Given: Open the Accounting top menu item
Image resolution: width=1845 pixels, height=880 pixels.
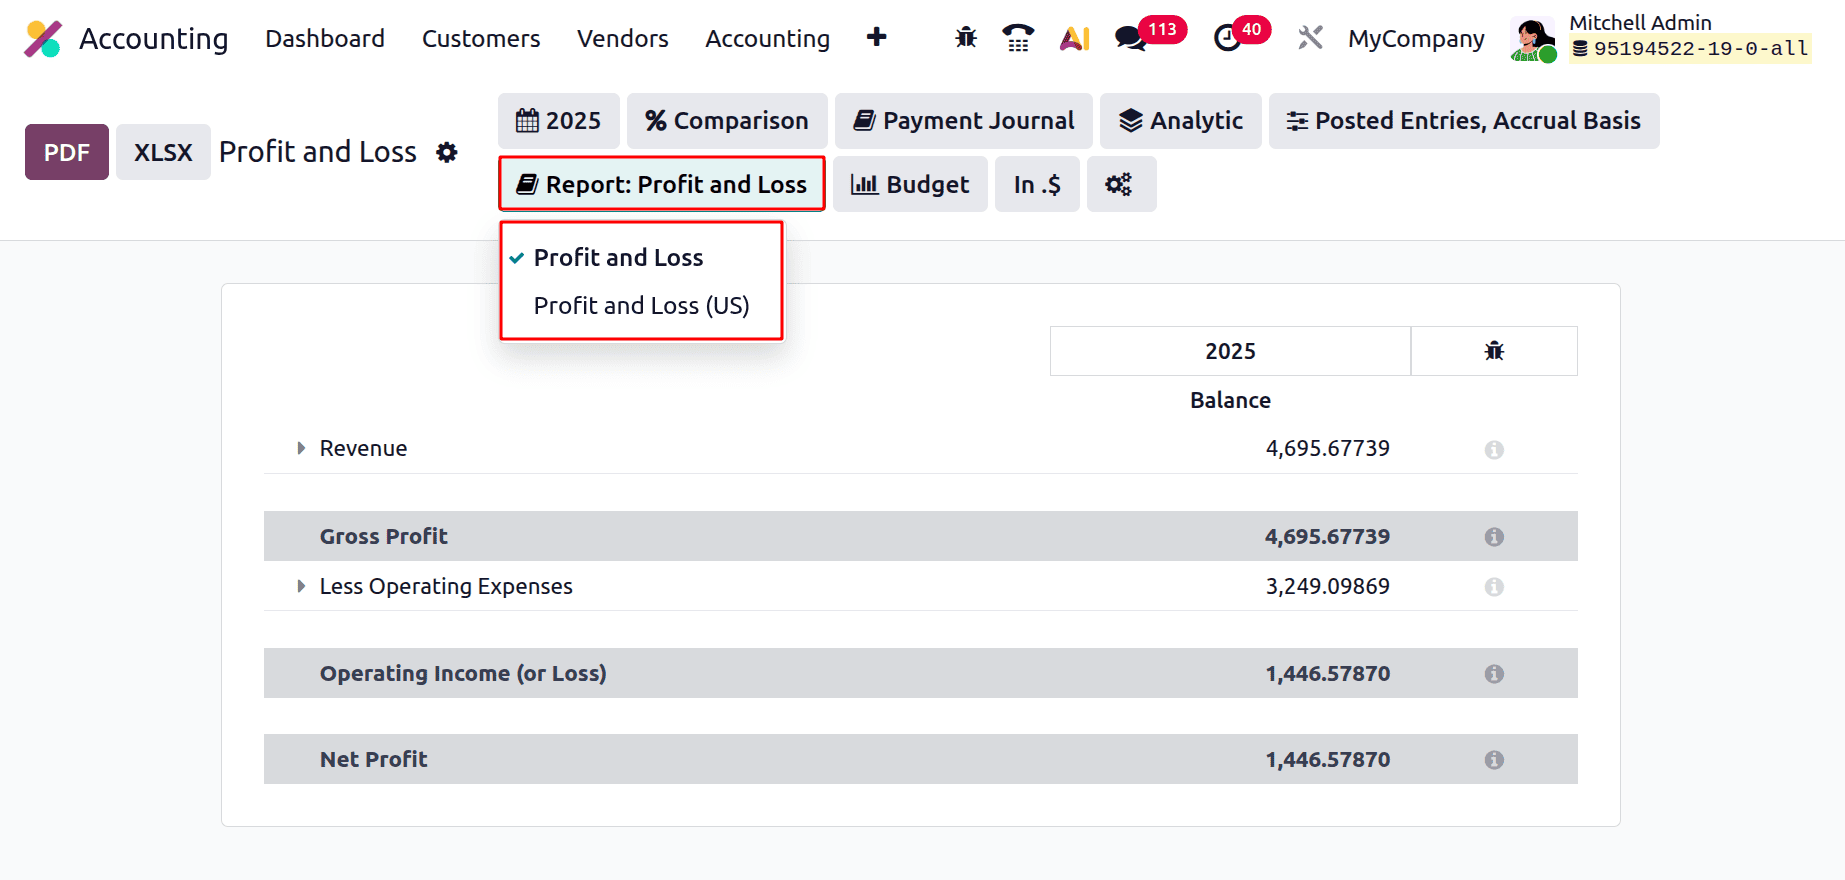Looking at the screenshot, I should (768, 38).
